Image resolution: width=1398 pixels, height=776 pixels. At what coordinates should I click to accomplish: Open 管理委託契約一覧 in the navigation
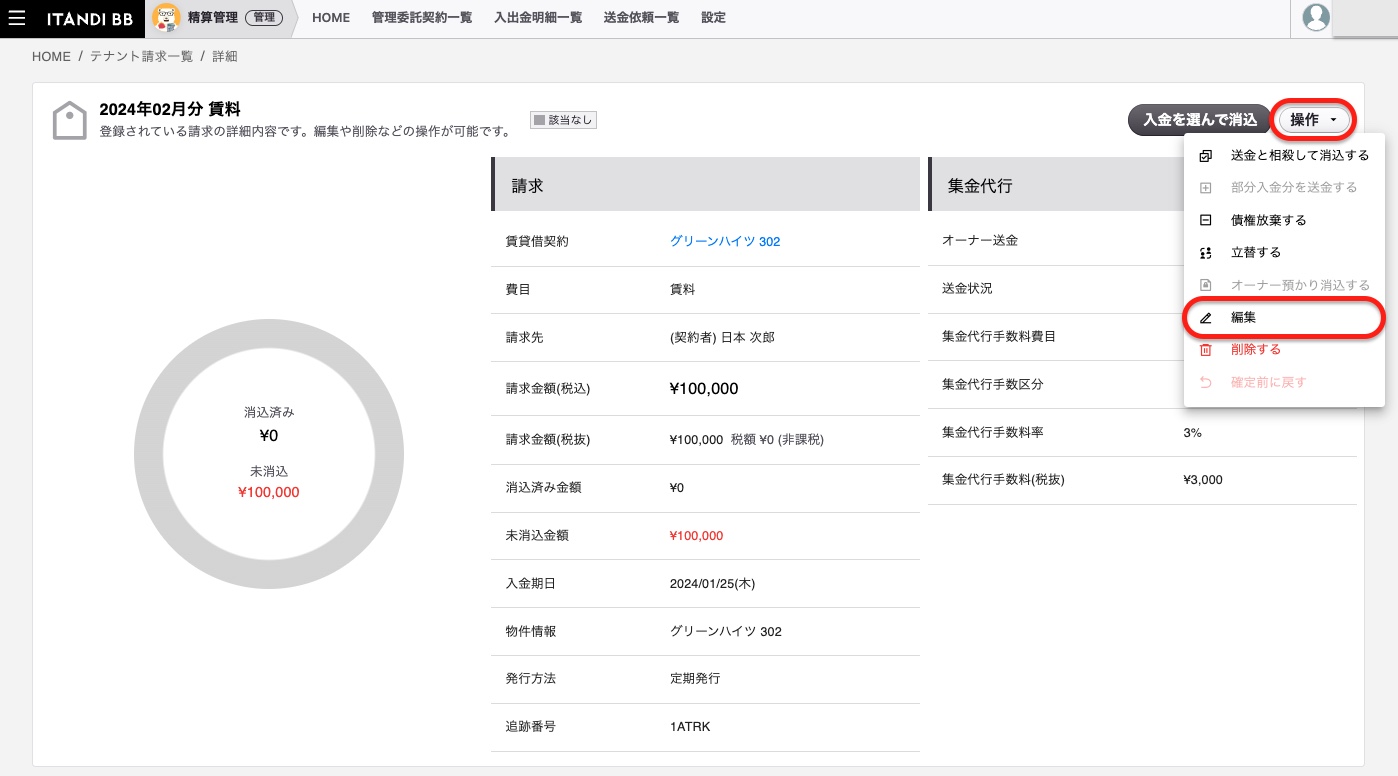pyautogui.click(x=421, y=18)
